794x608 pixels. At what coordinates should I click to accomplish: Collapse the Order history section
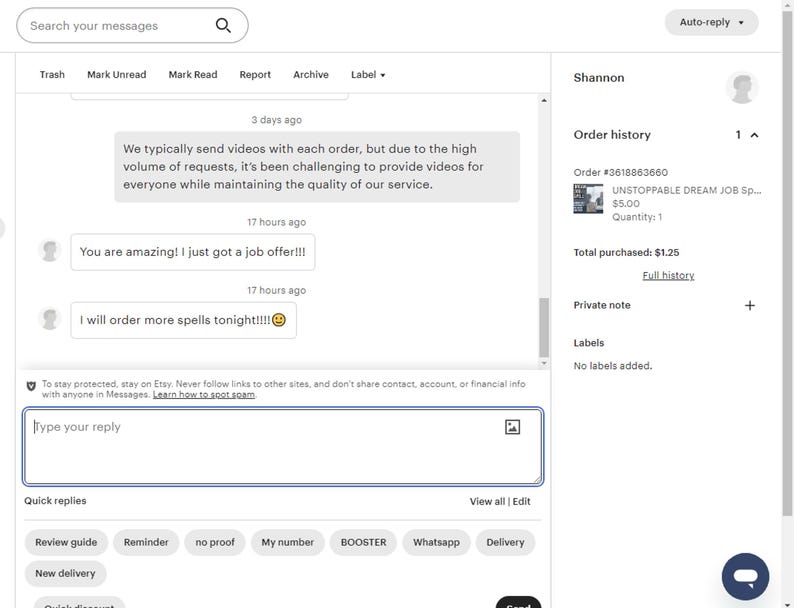click(755, 135)
